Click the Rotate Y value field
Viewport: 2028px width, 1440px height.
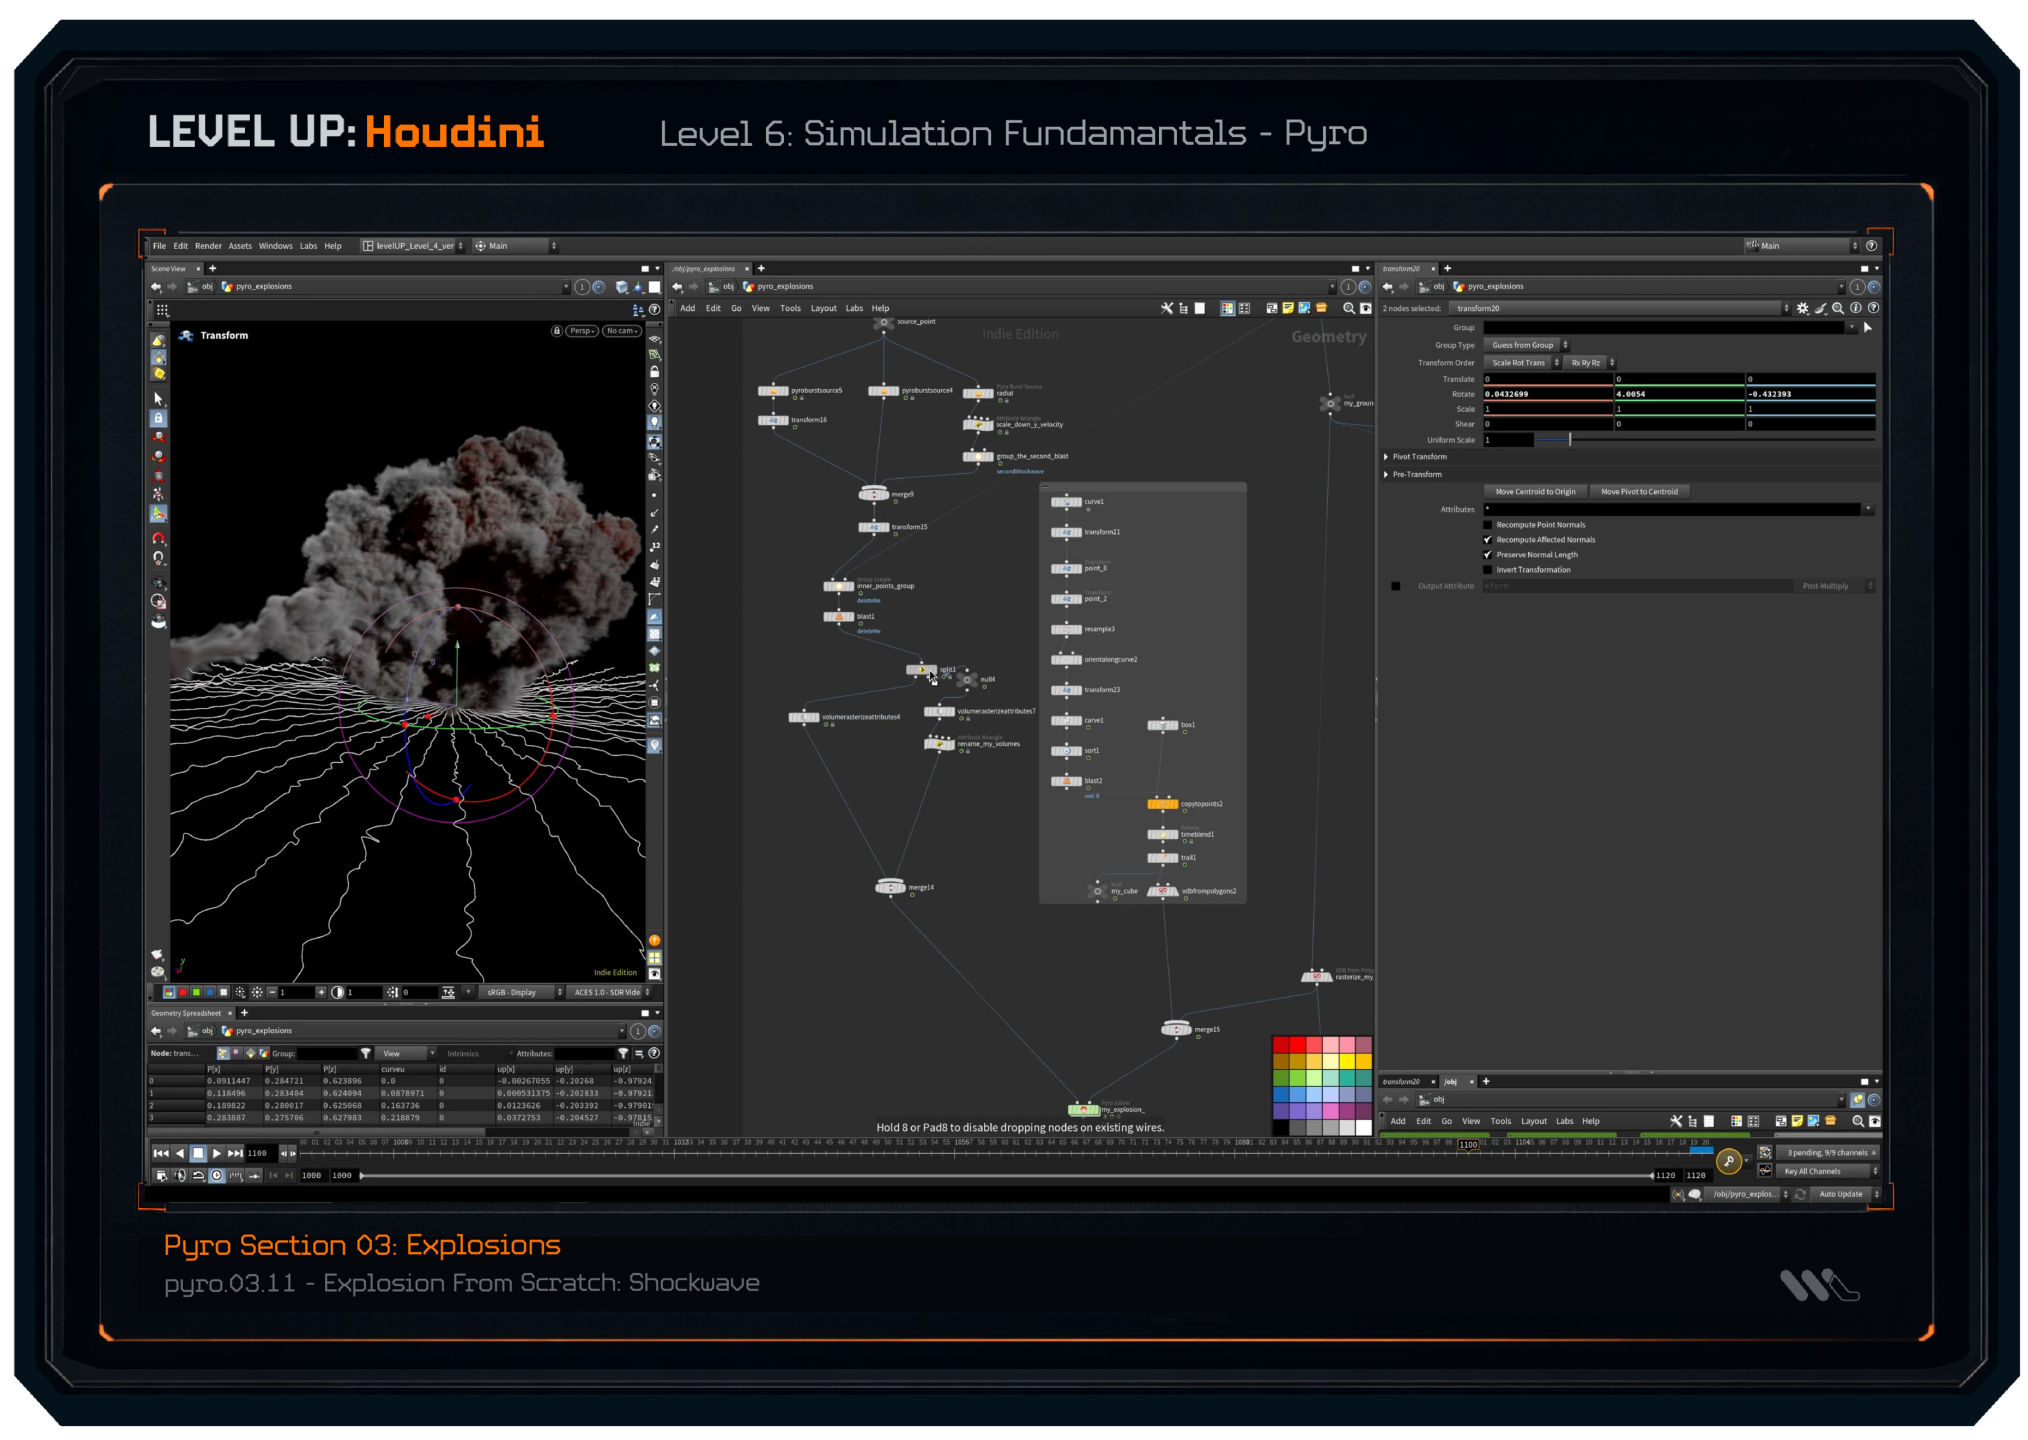[x=1678, y=394]
